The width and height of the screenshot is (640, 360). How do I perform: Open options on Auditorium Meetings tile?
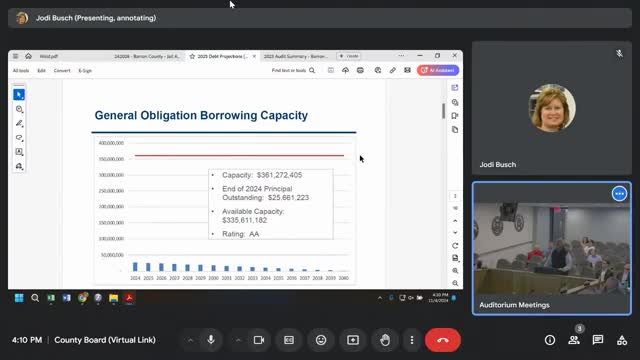click(619, 193)
